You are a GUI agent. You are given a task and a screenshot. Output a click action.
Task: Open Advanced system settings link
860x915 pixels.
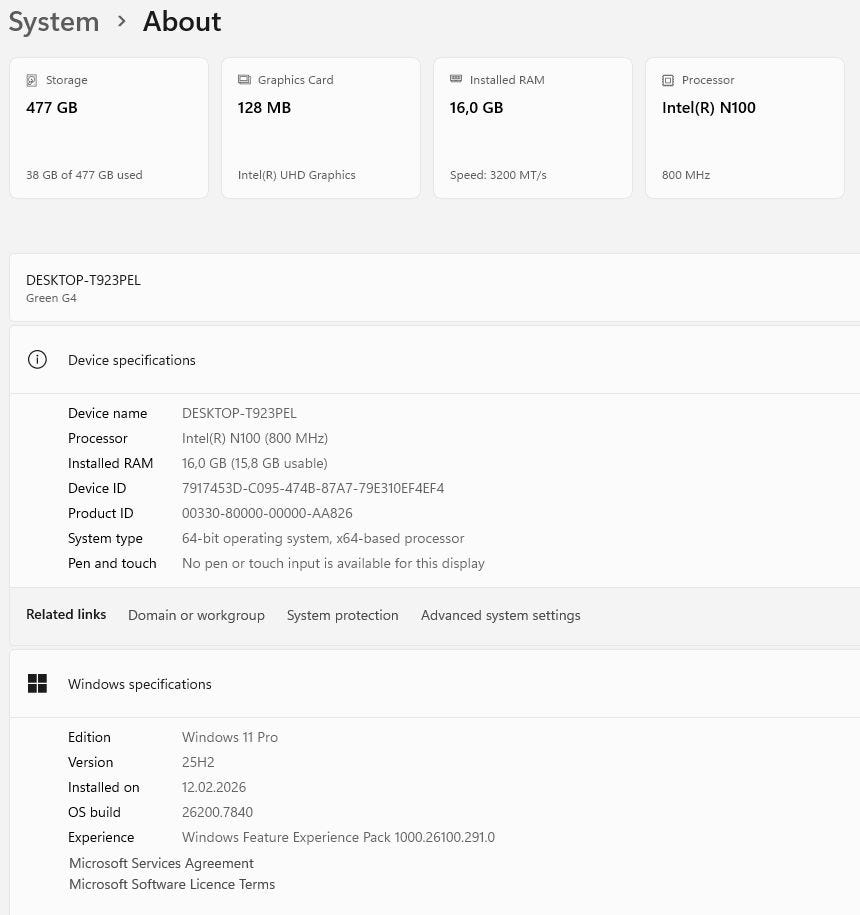tap(500, 615)
